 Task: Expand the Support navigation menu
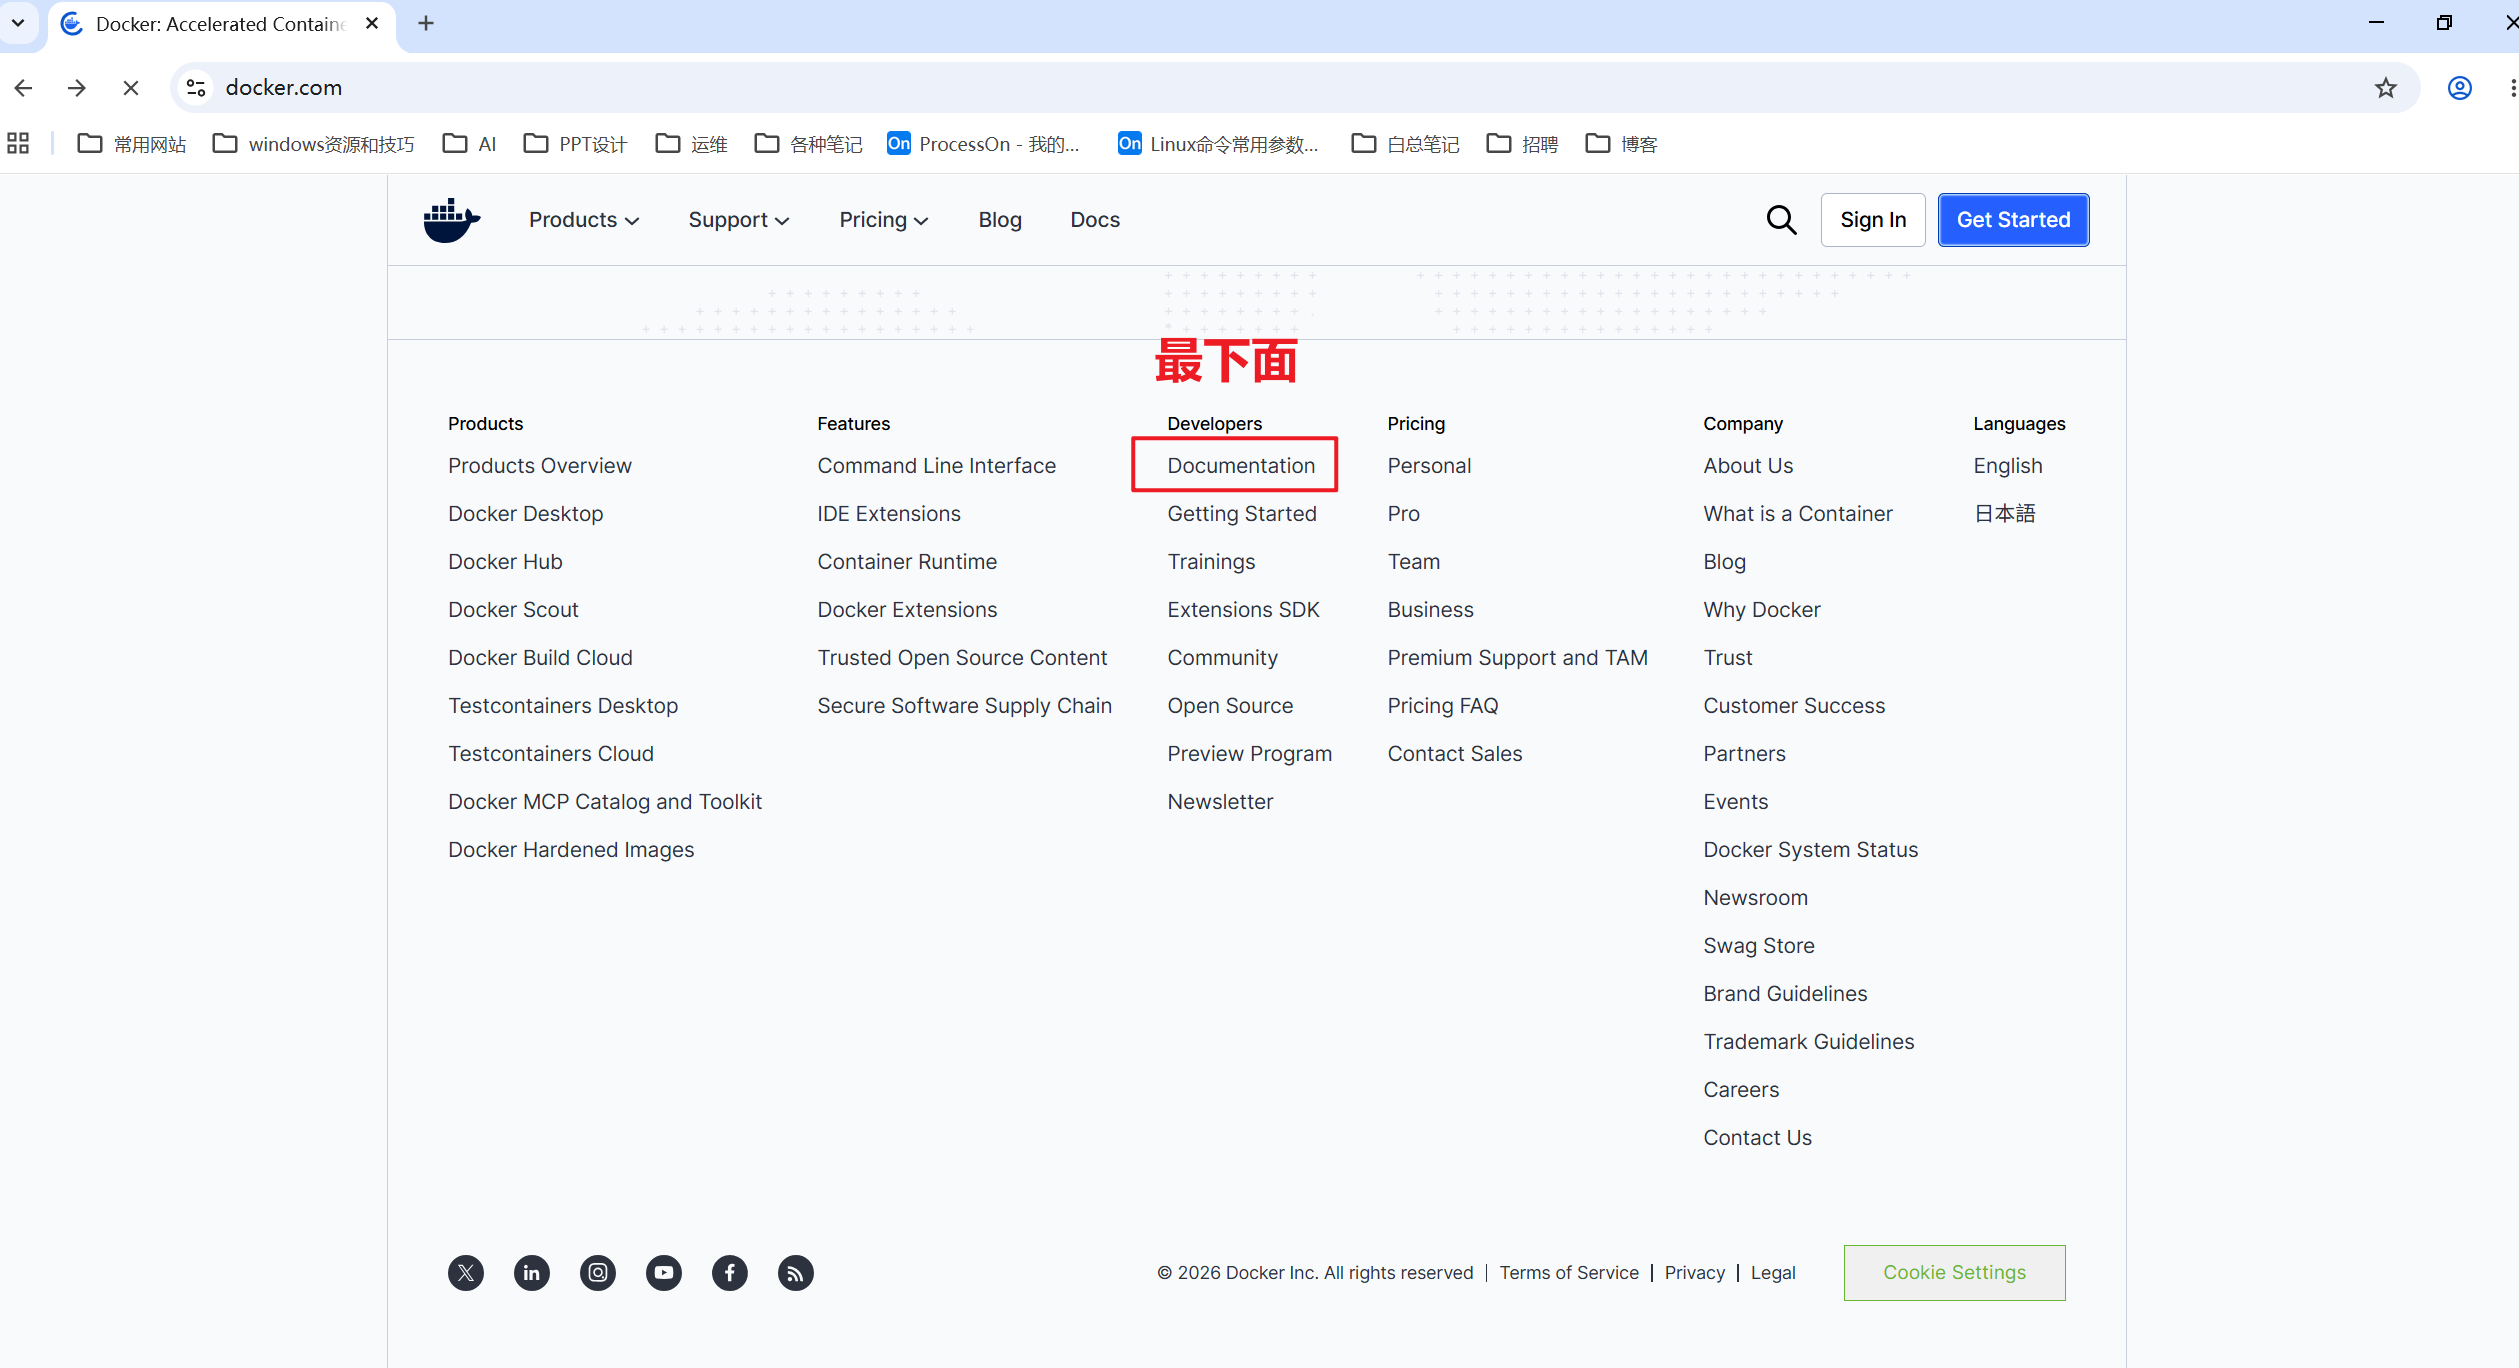click(x=739, y=220)
